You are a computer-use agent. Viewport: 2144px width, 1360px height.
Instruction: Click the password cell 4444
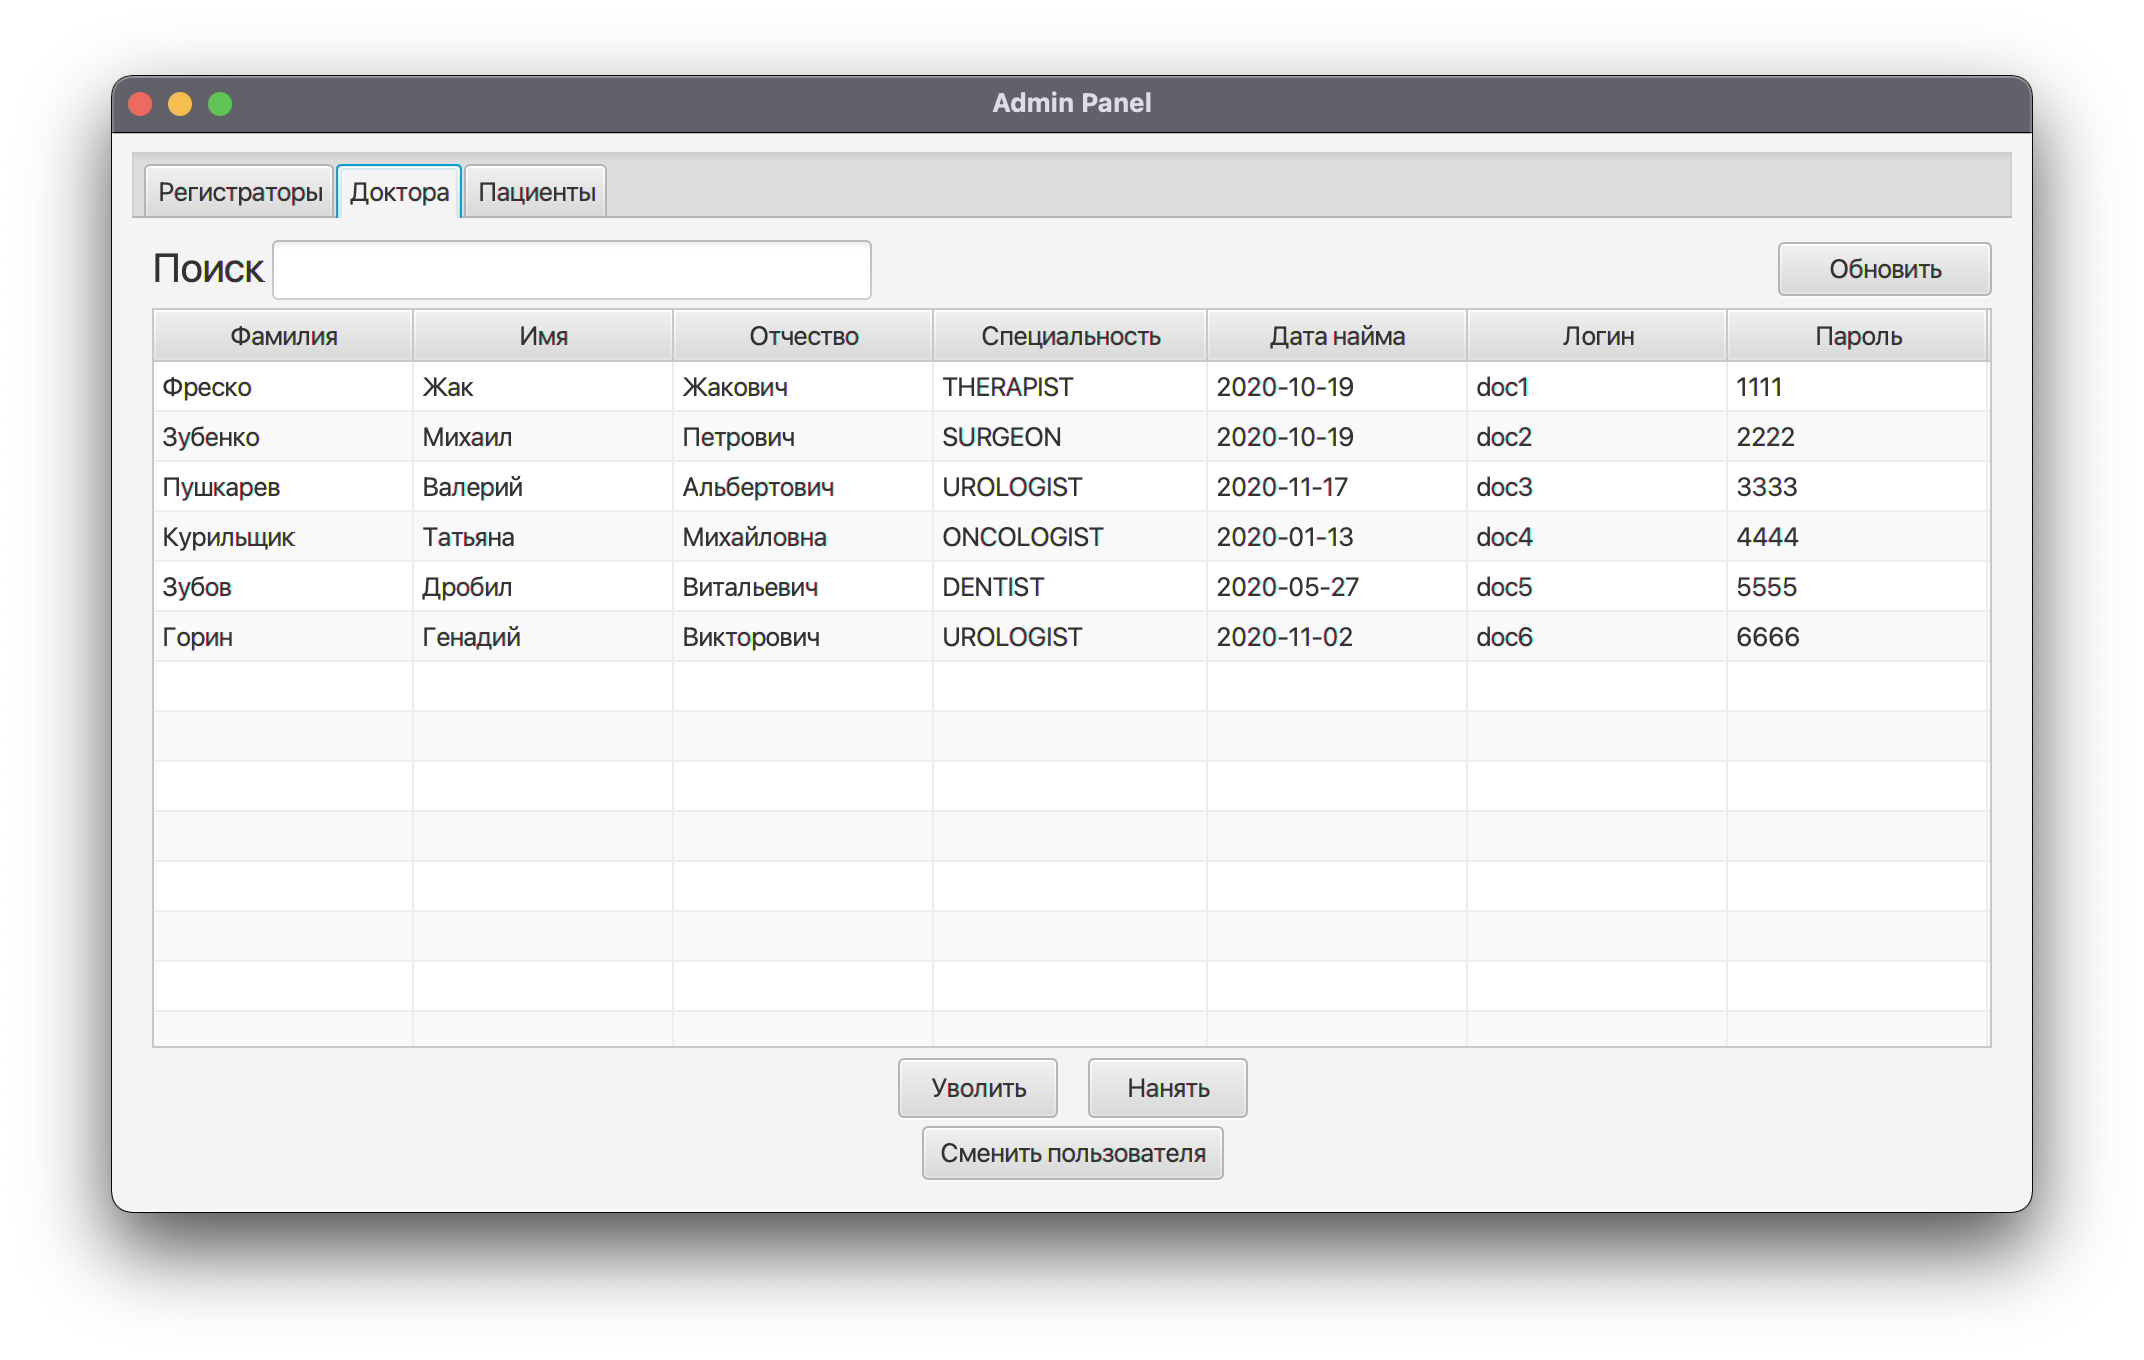(x=1857, y=537)
